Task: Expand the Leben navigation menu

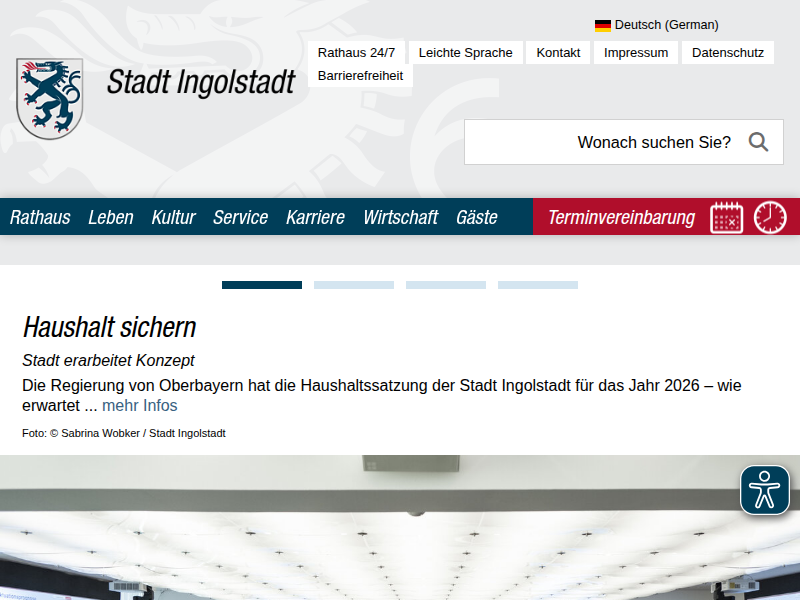Action: point(111,217)
